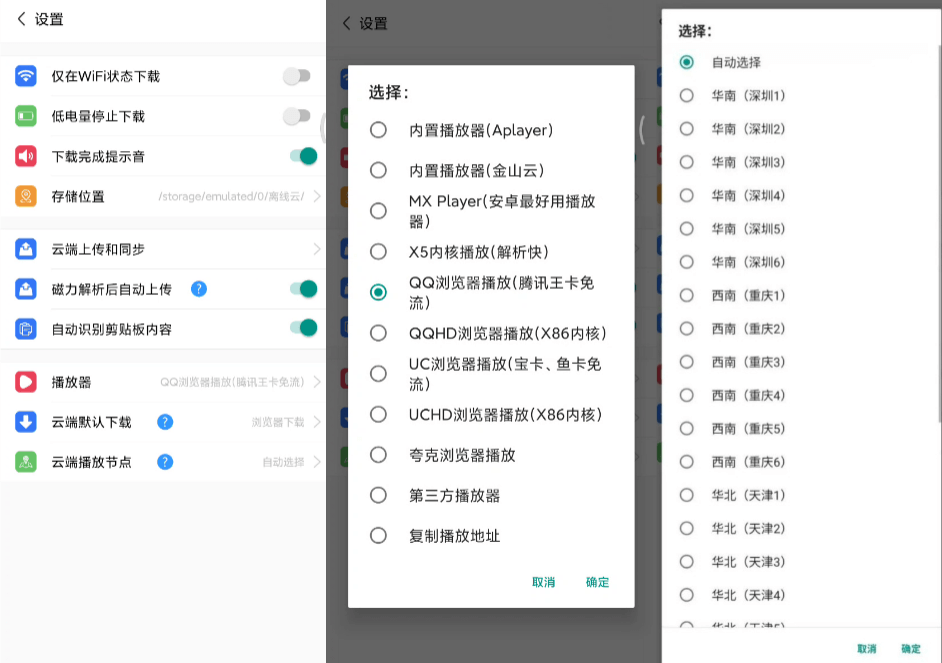Cancel the node selection dialog

pyautogui.click(x=866, y=649)
